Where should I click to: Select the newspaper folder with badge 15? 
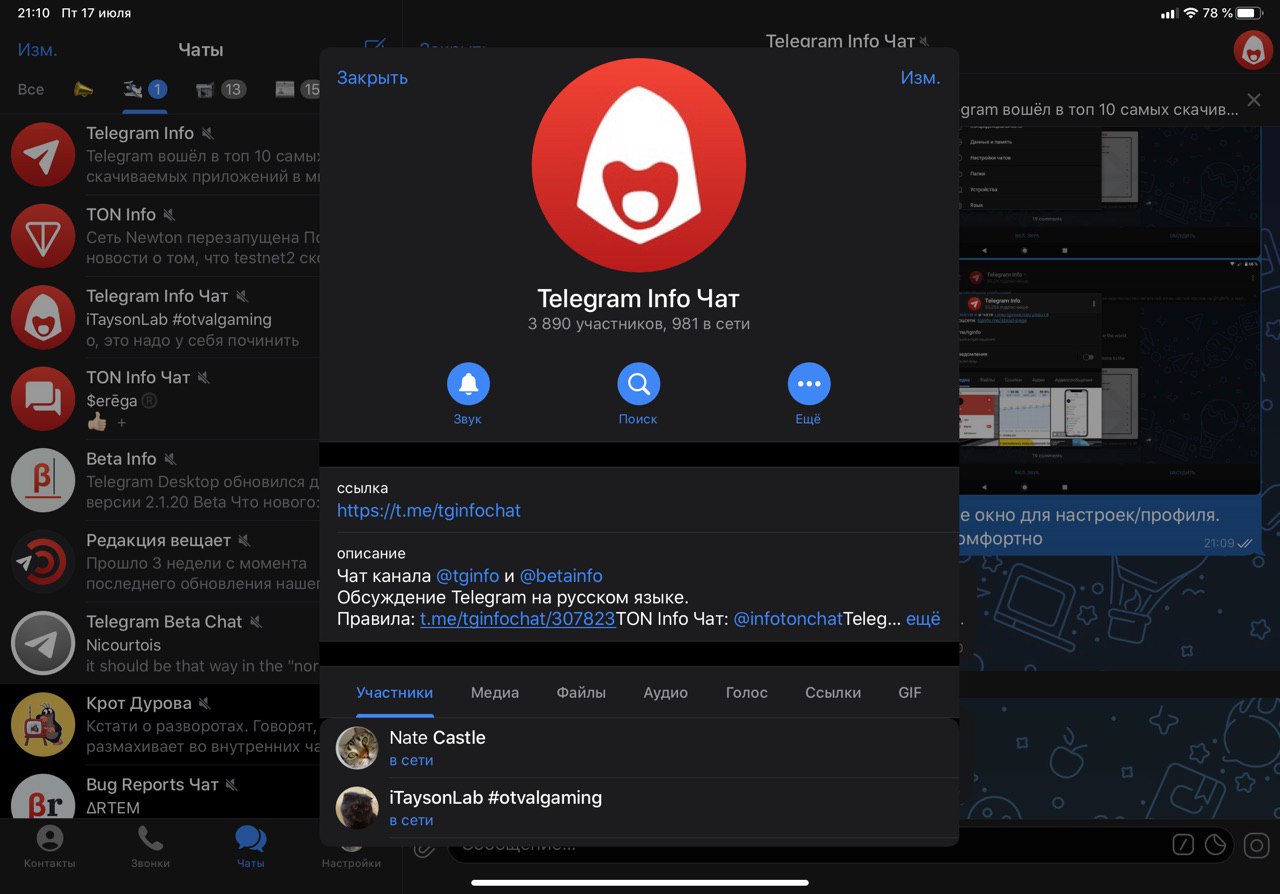(298, 90)
